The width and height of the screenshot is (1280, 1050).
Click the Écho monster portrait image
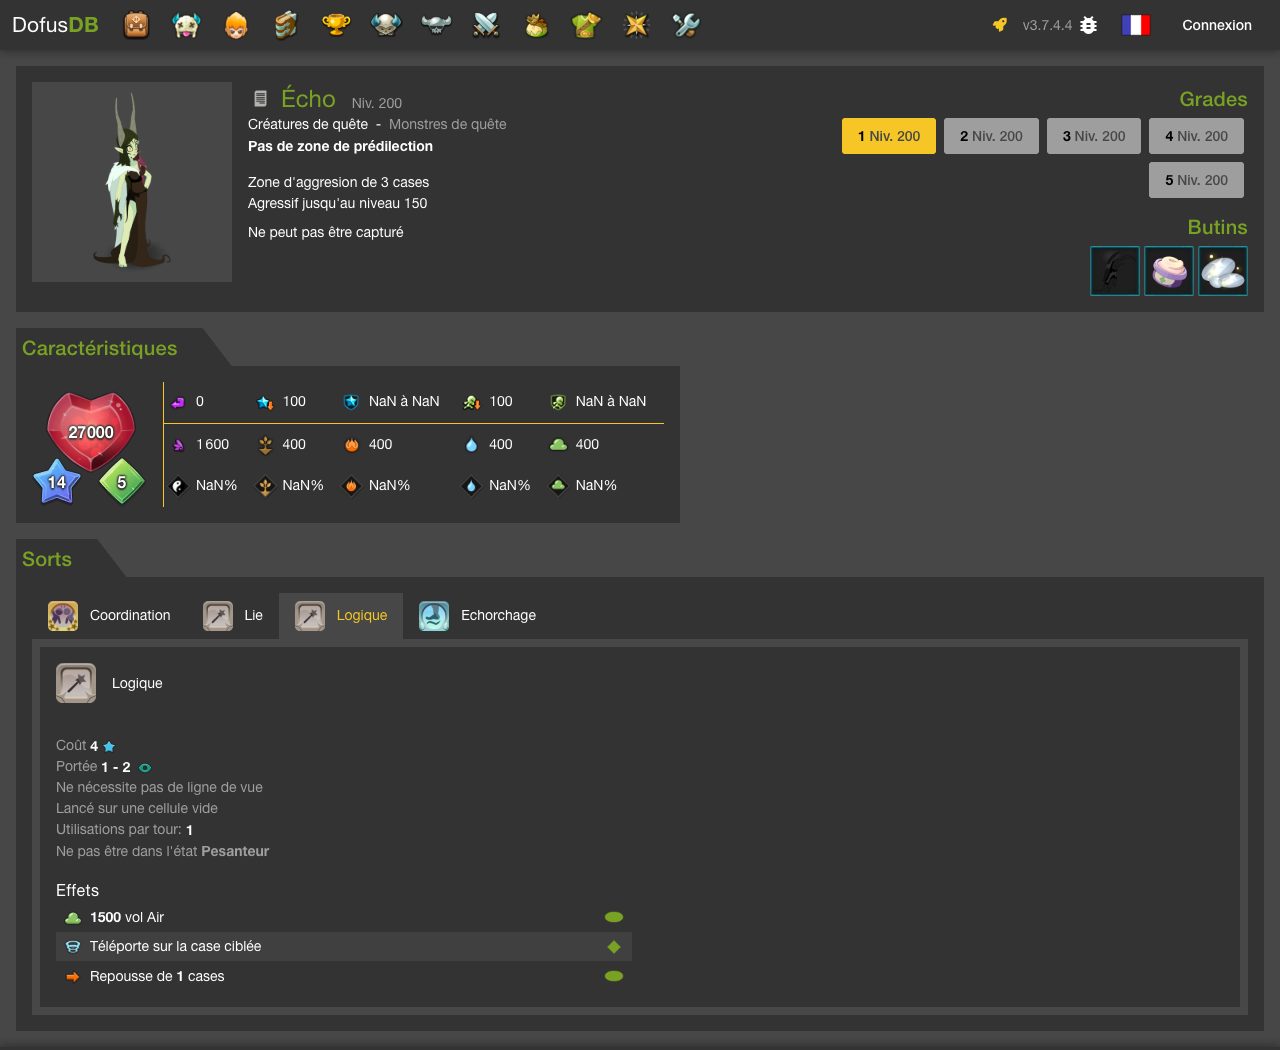click(132, 182)
